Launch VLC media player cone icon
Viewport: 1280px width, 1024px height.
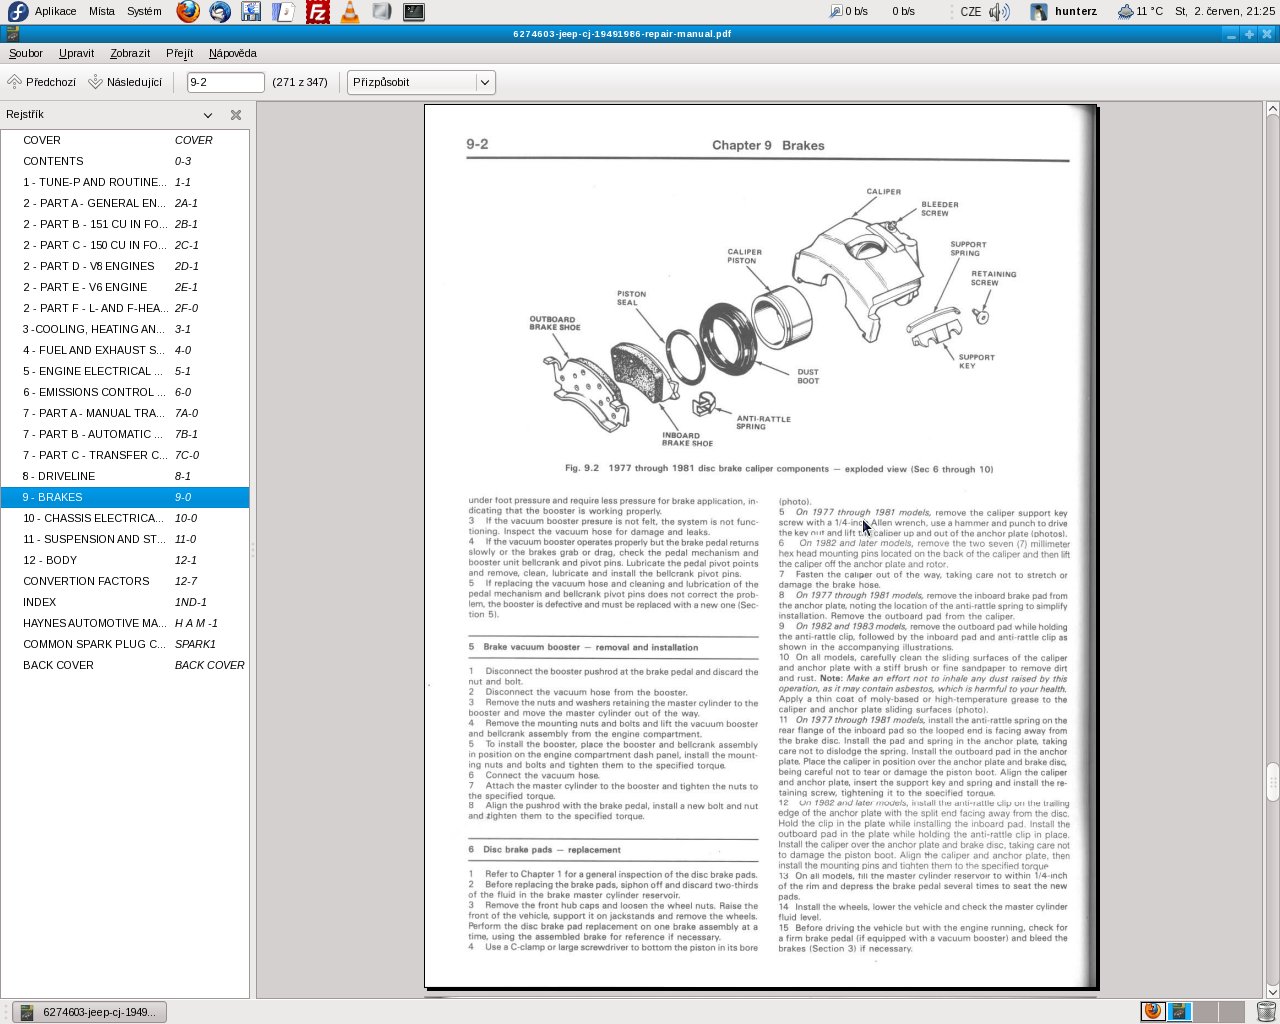(x=349, y=12)
